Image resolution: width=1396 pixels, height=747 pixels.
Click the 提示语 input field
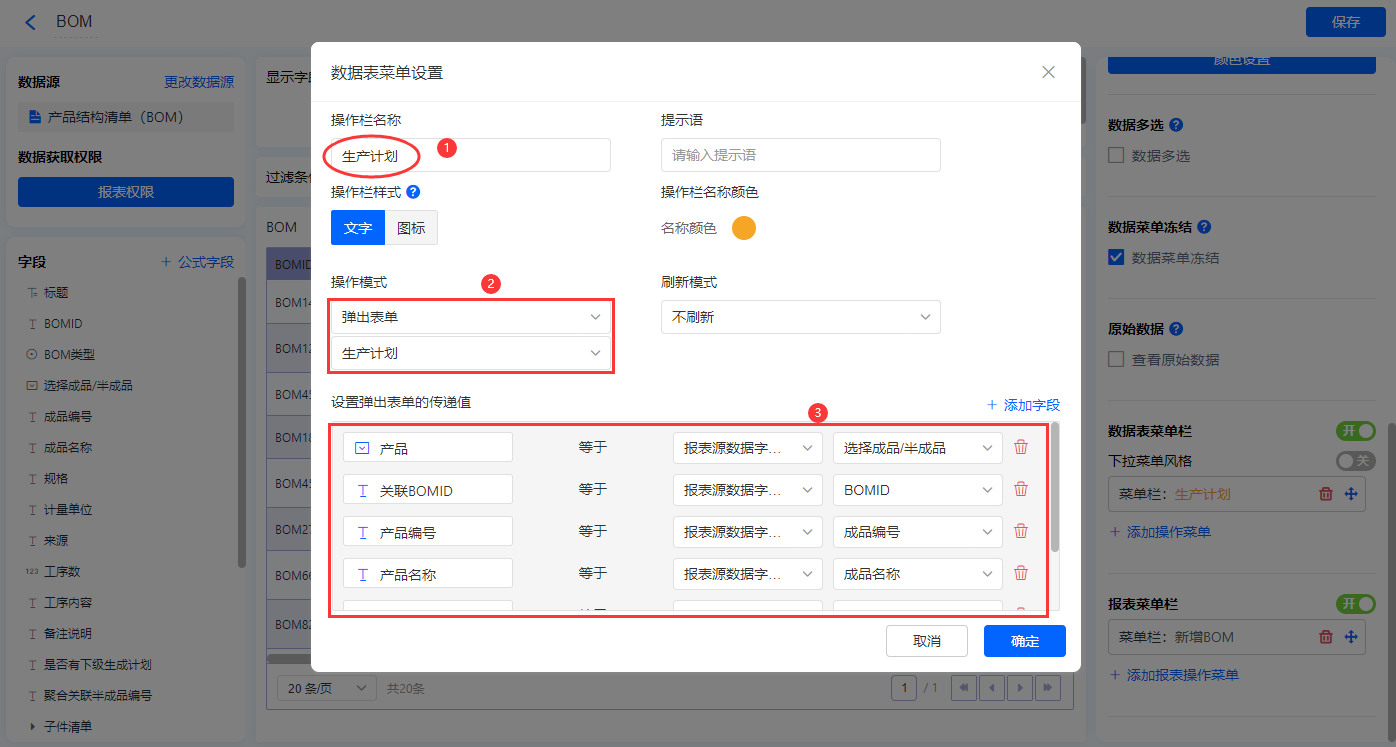(800, 155)
